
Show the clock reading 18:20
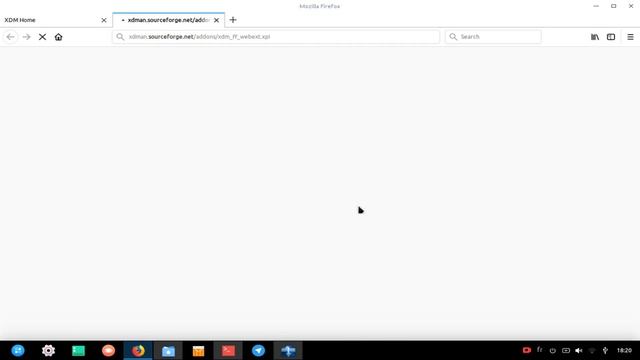[624, 350]
